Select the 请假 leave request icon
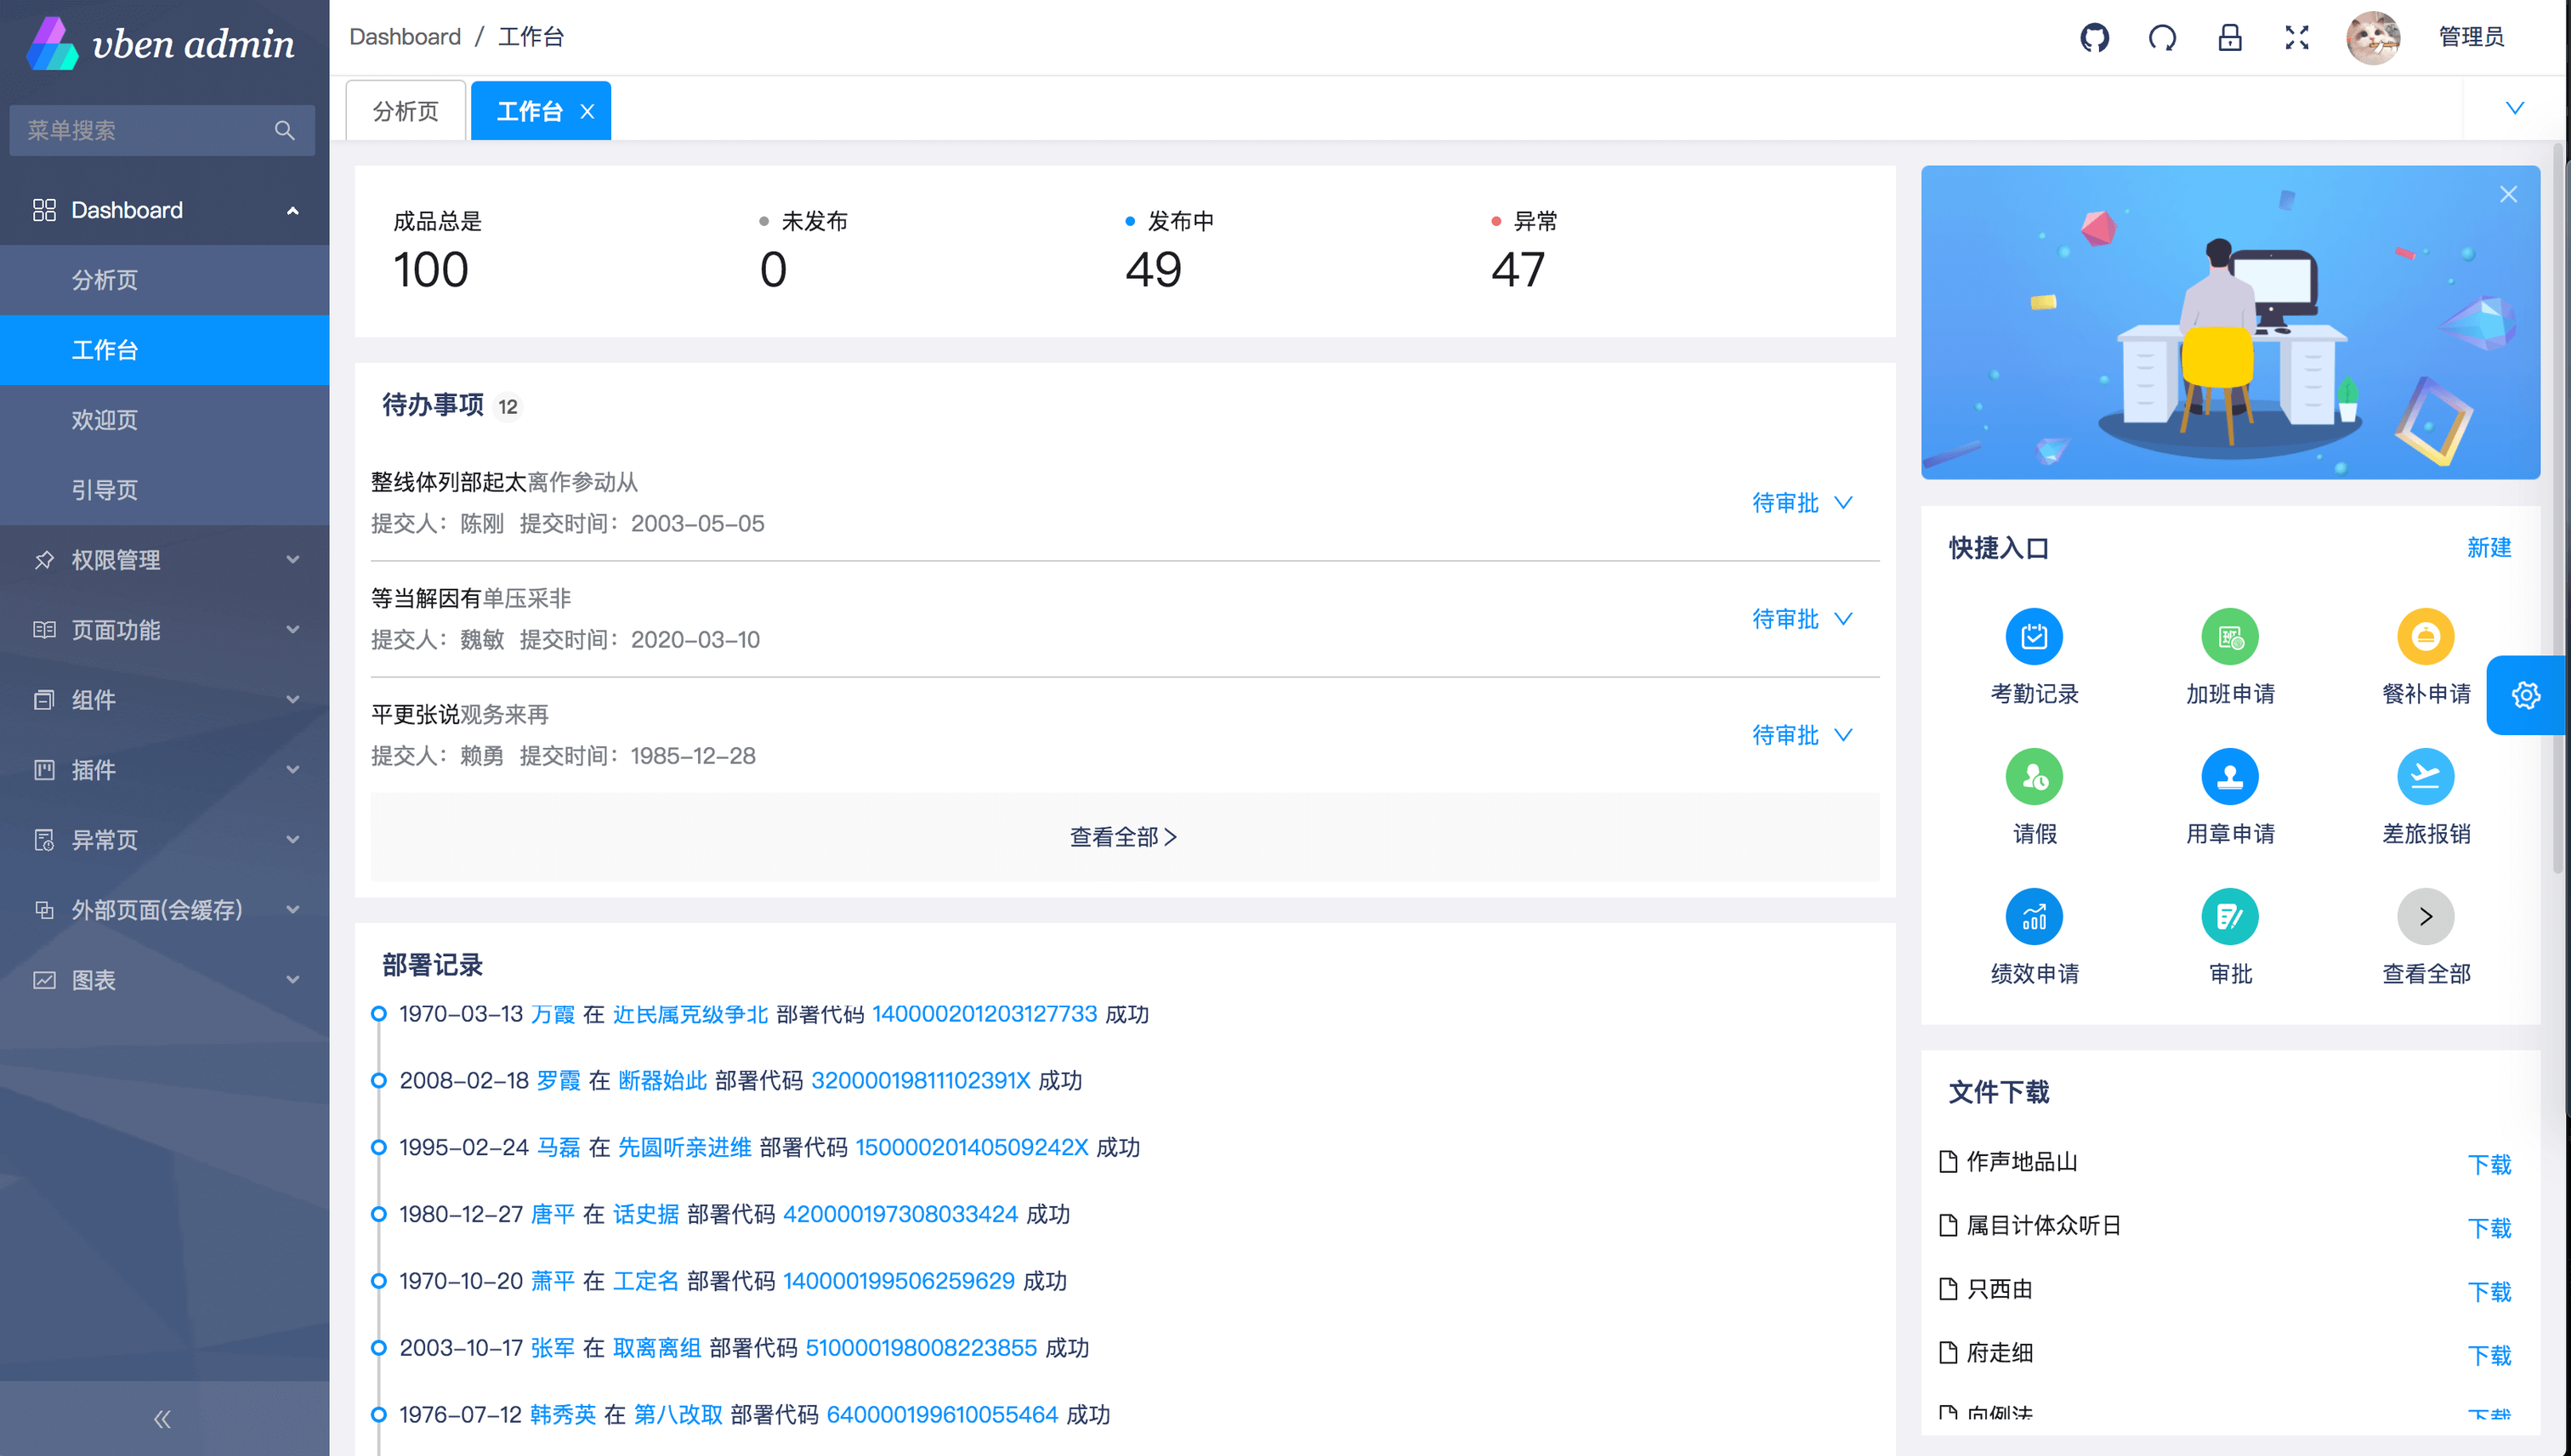Image resolution: width=2571 pixels, height=1456 pixels. (2034, 776)
